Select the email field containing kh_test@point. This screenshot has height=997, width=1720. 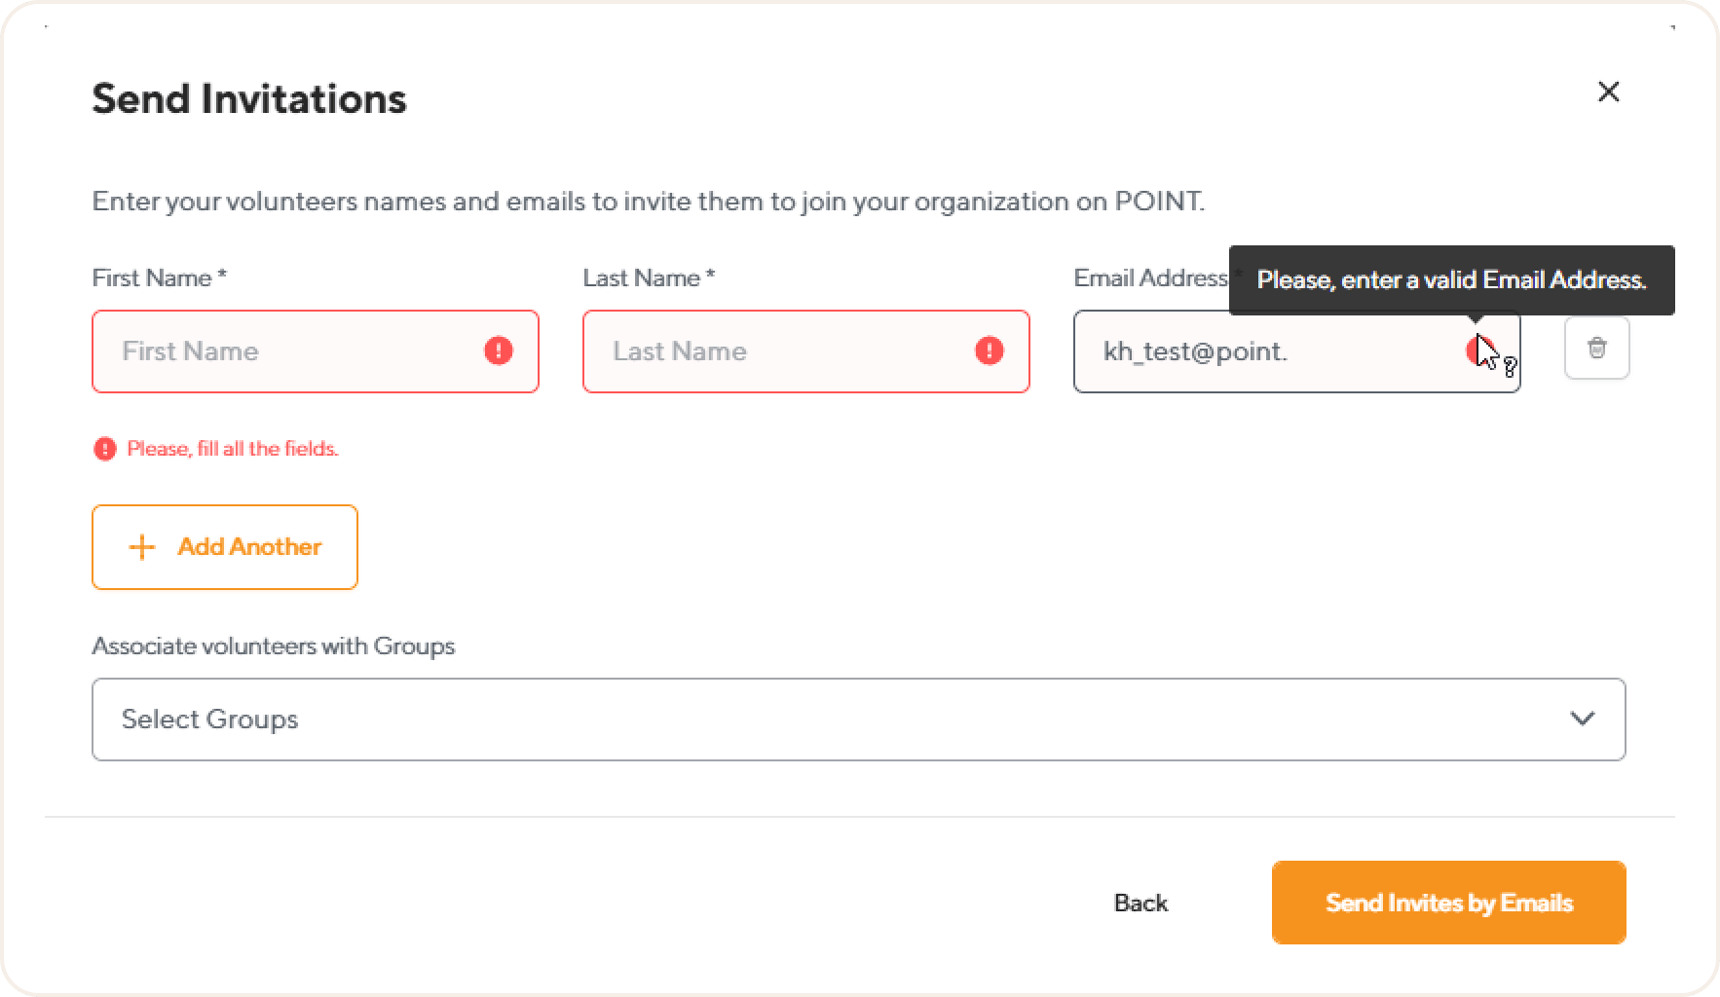(1250, 351)
